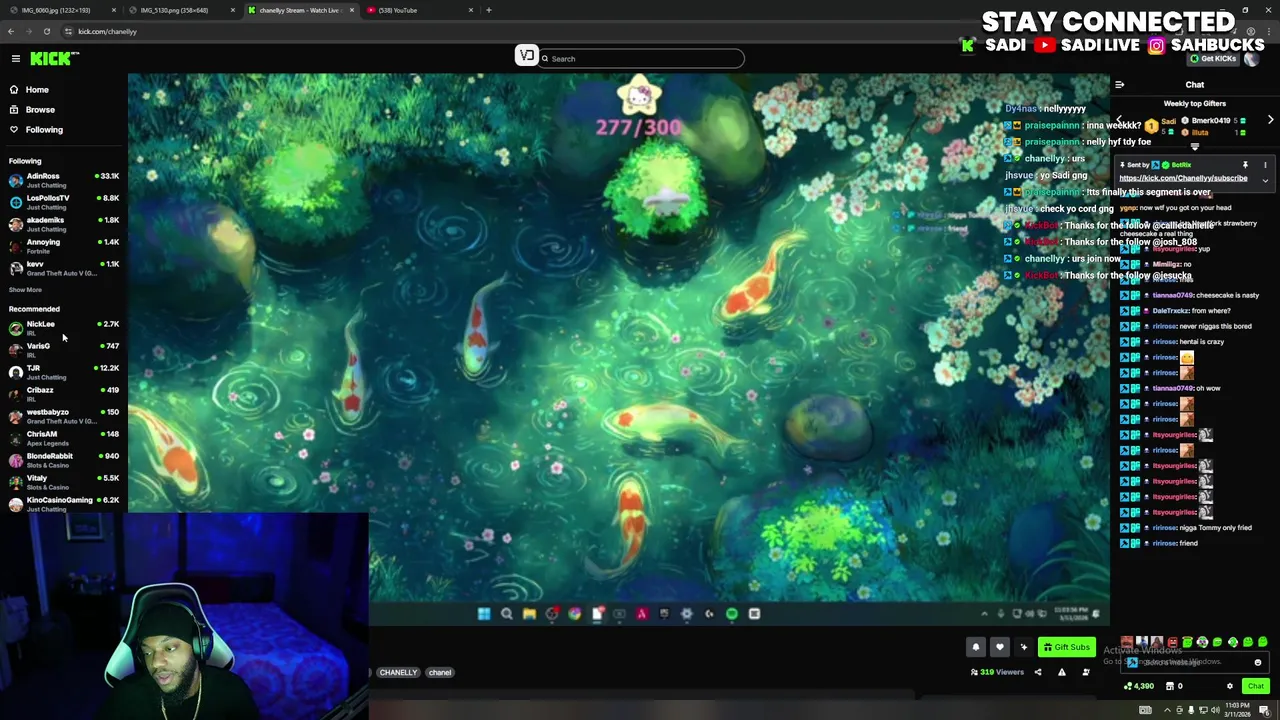Click the shop icon showing 0
Image resolution: width=1280 pixels, height=720 pixels.
(x=1174, y=686)
